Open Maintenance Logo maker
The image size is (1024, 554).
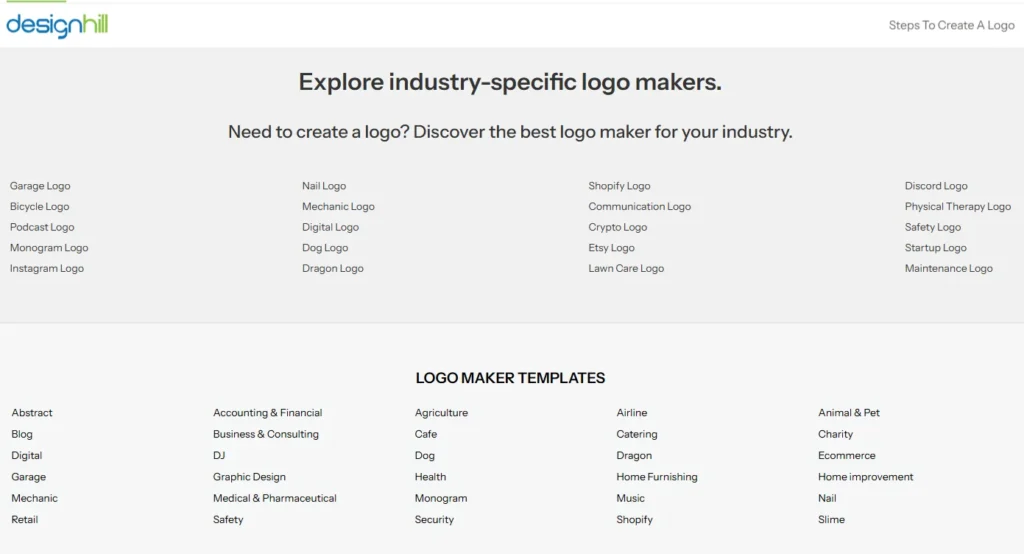coord(948,269)
